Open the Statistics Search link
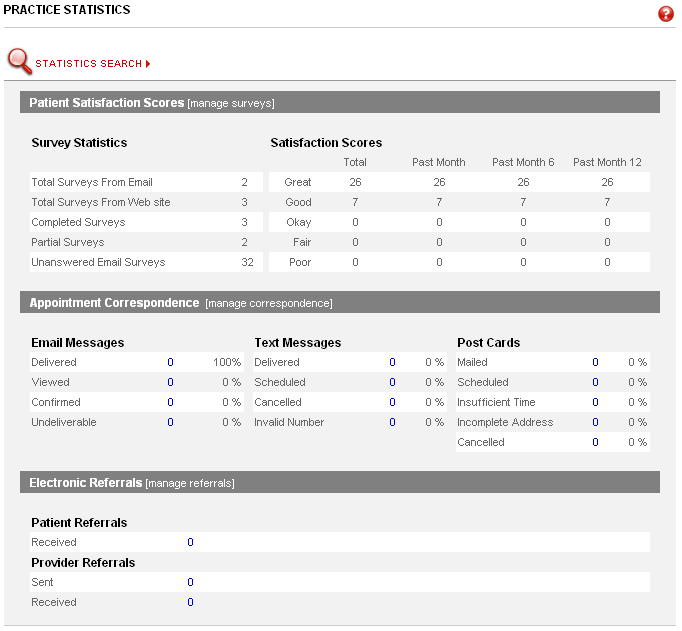The width and height of the screenshot is (682, 631). [x=88, y=64]
